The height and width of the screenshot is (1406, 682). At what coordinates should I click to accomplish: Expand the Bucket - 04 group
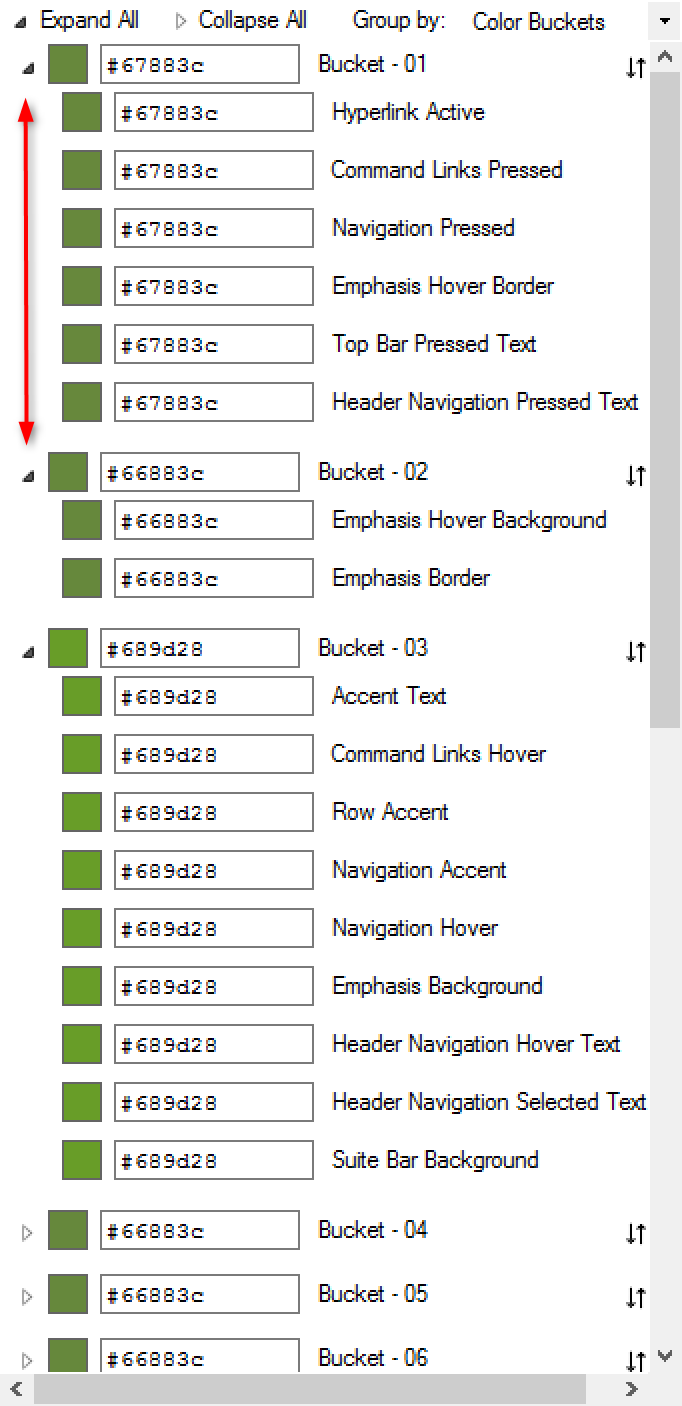pyautogui.click(x=27, y=1233)
